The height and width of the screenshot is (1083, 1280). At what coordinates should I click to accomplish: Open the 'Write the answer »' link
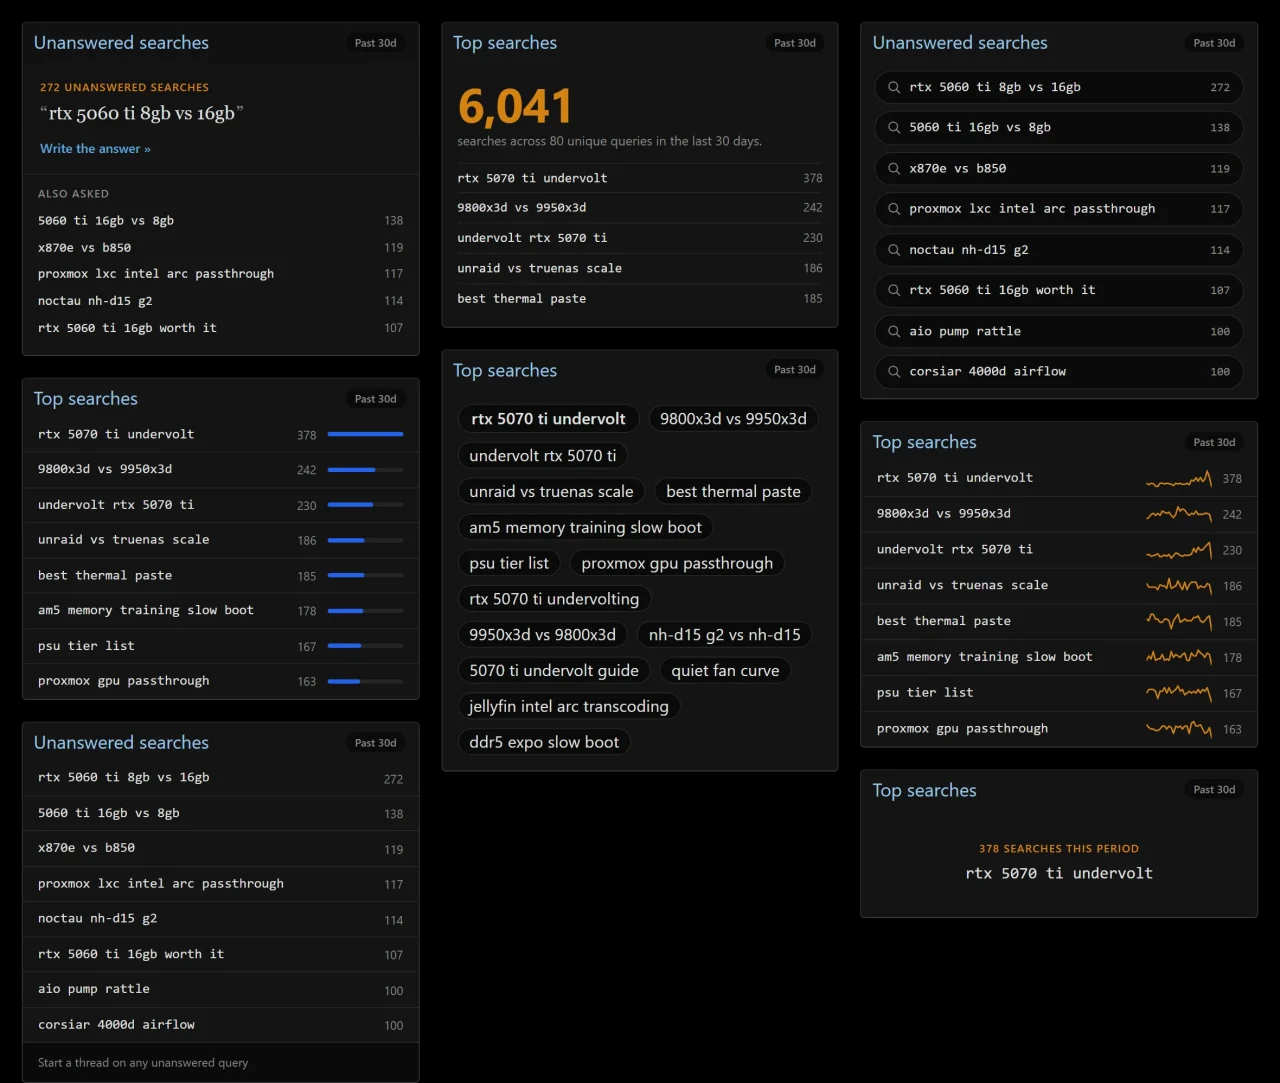95,149
